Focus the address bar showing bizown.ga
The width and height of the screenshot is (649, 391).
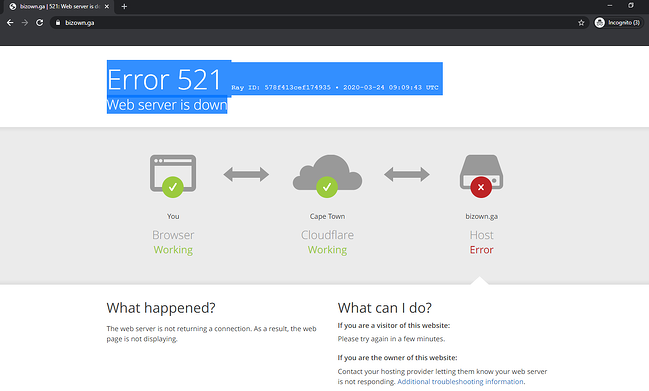coord(319,23)
